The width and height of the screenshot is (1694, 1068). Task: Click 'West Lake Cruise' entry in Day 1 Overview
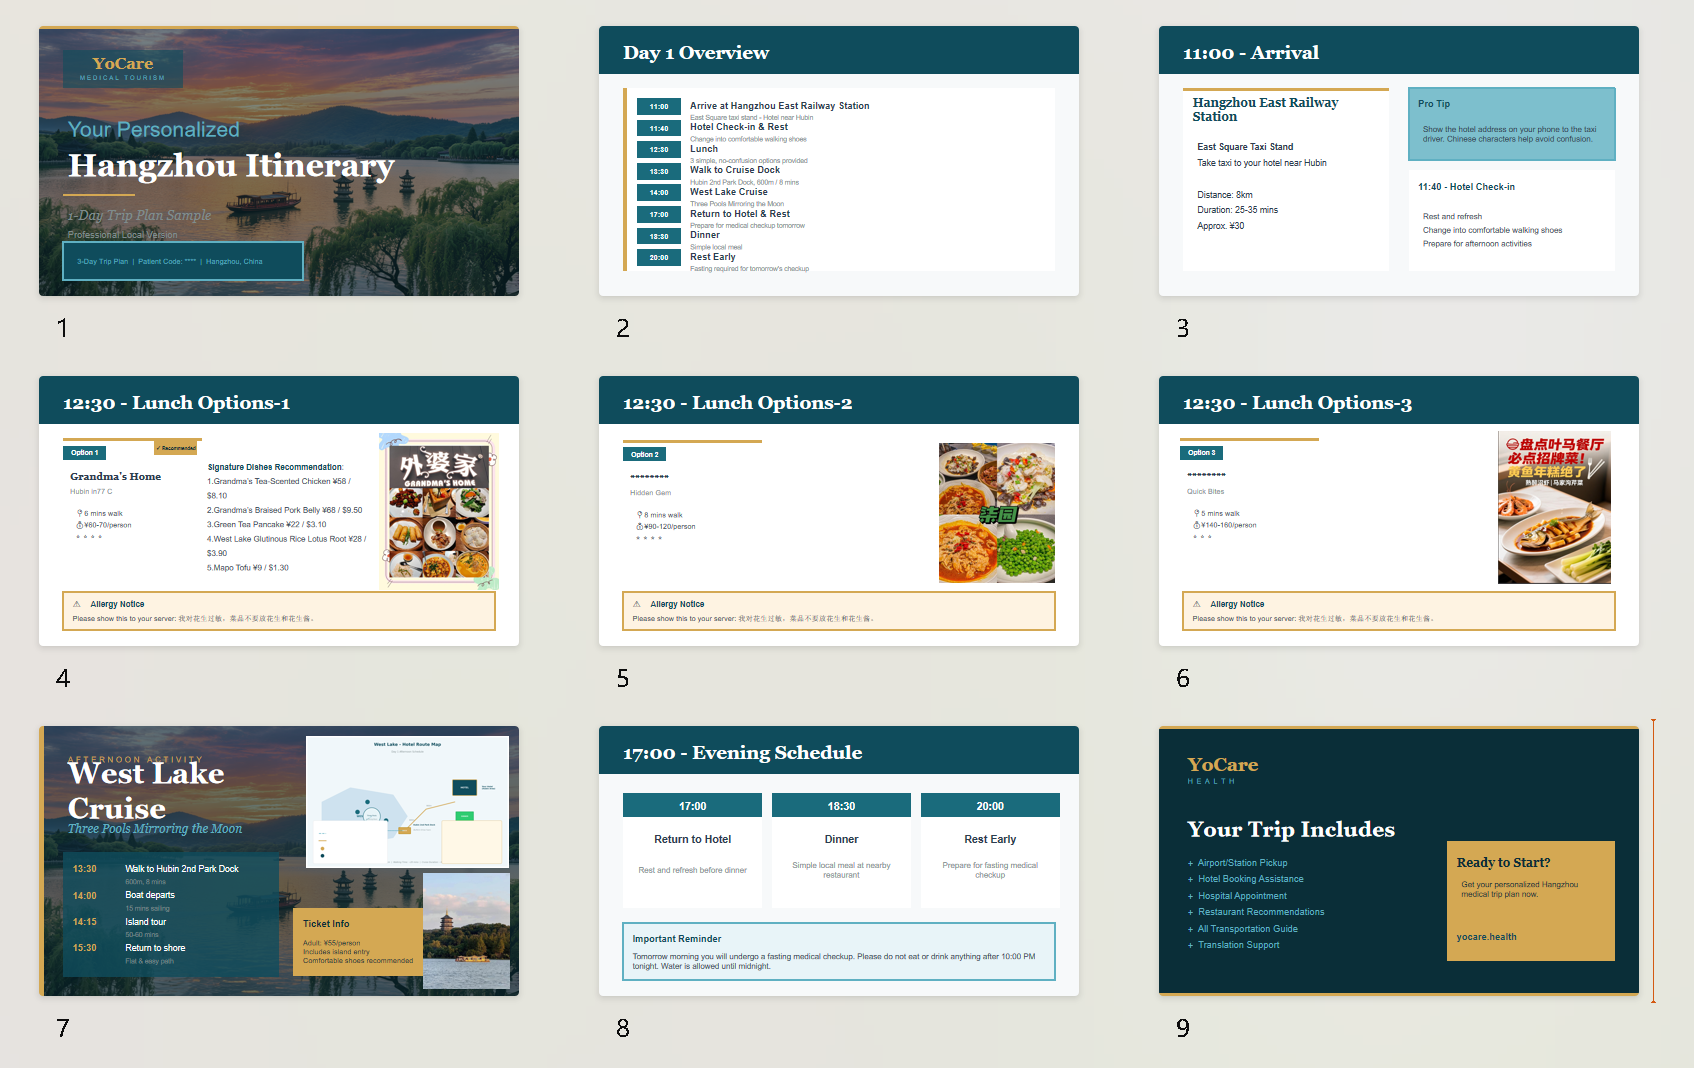[729, 192]
